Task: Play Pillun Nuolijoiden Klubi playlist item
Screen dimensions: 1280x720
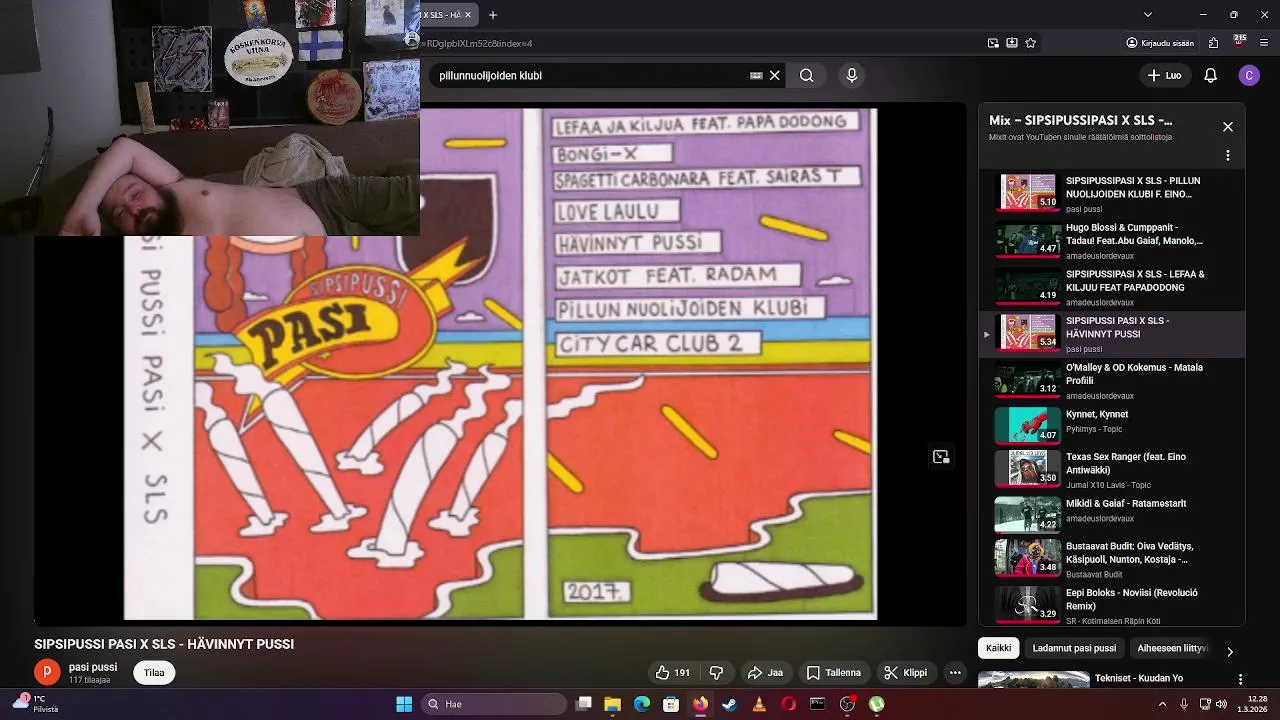Action: (1112, 194)
